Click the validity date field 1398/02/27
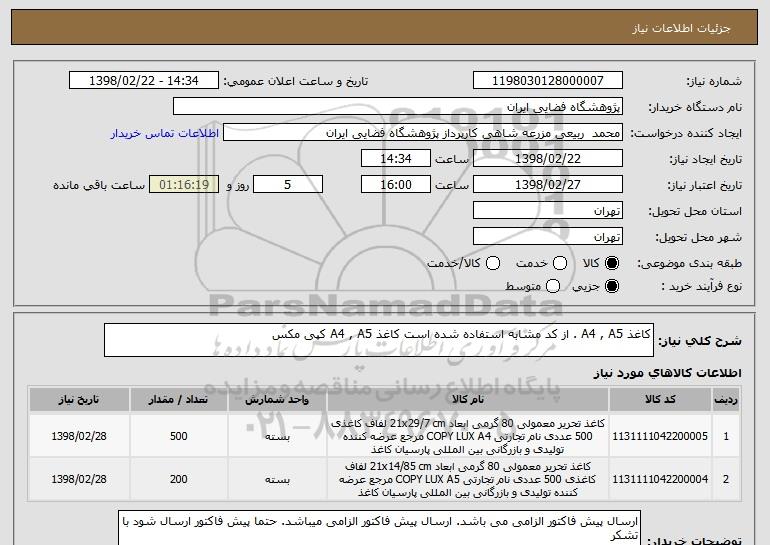 click(548, 185)
